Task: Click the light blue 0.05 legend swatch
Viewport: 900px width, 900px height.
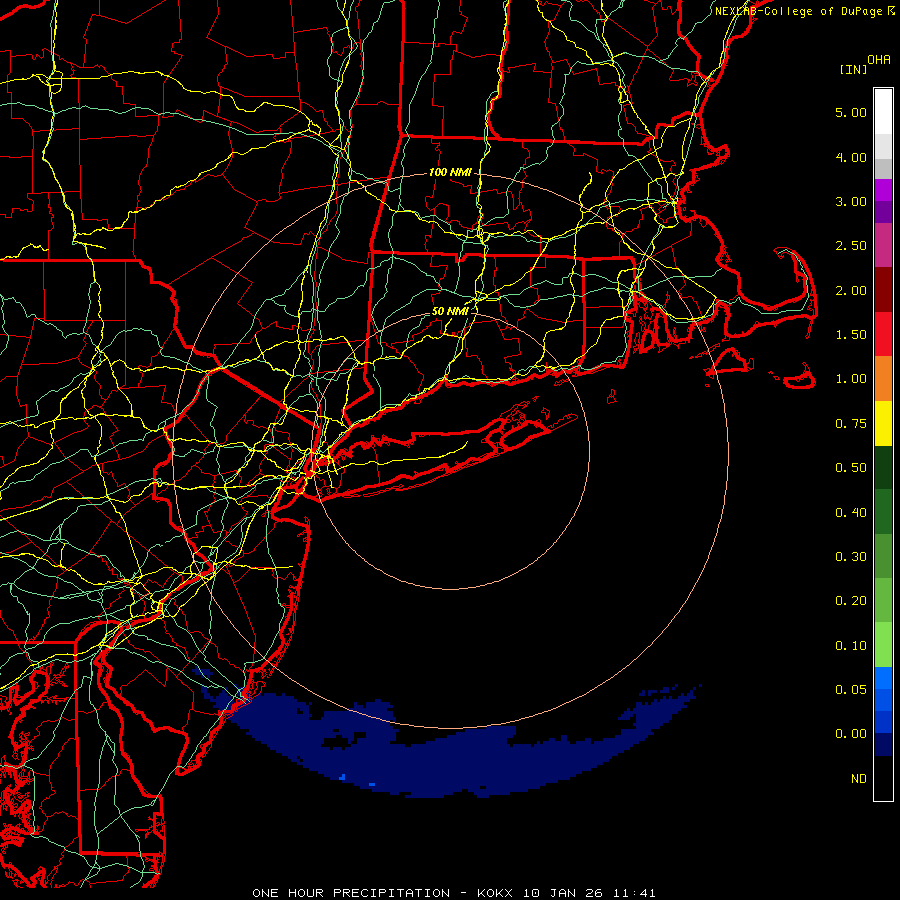Action: point(883,678)
